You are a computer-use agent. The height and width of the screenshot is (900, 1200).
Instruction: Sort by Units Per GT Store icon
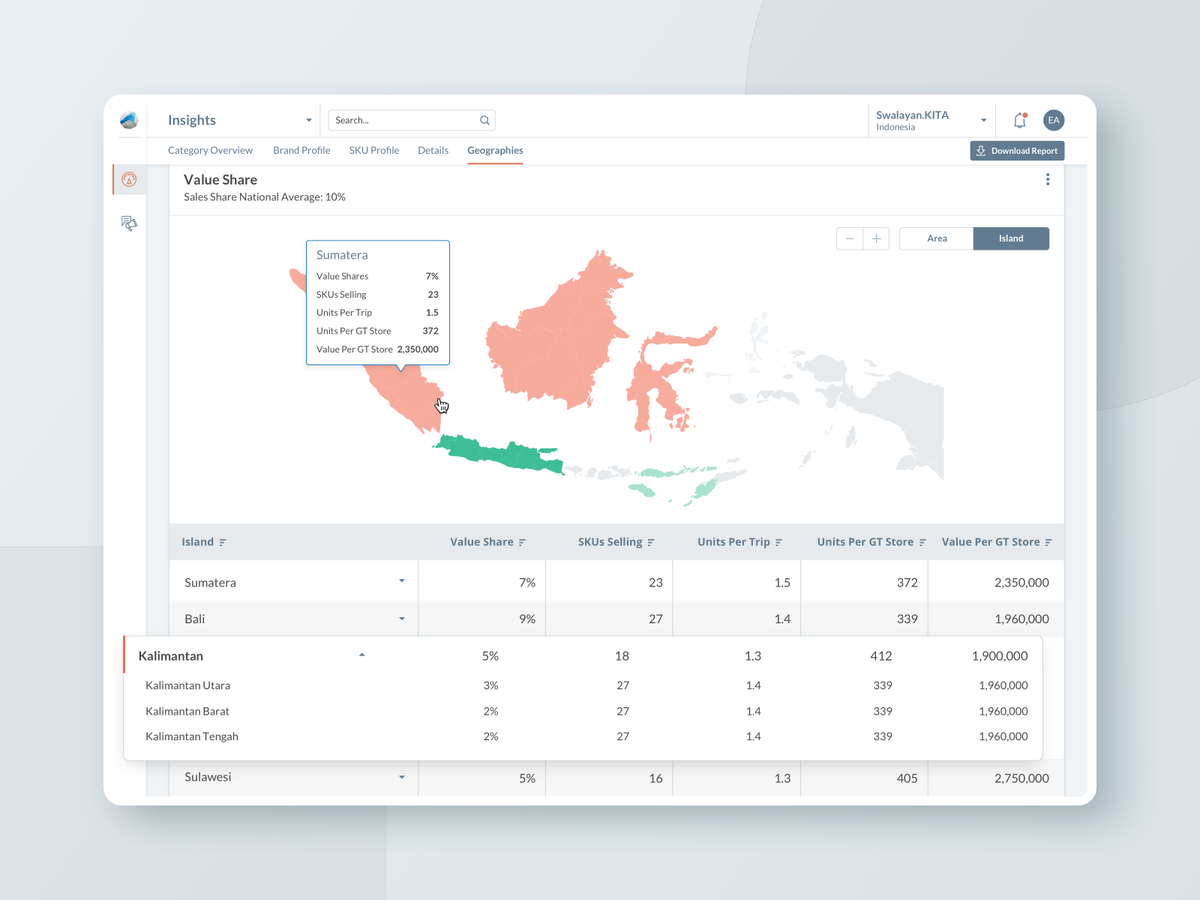(922, 542)
